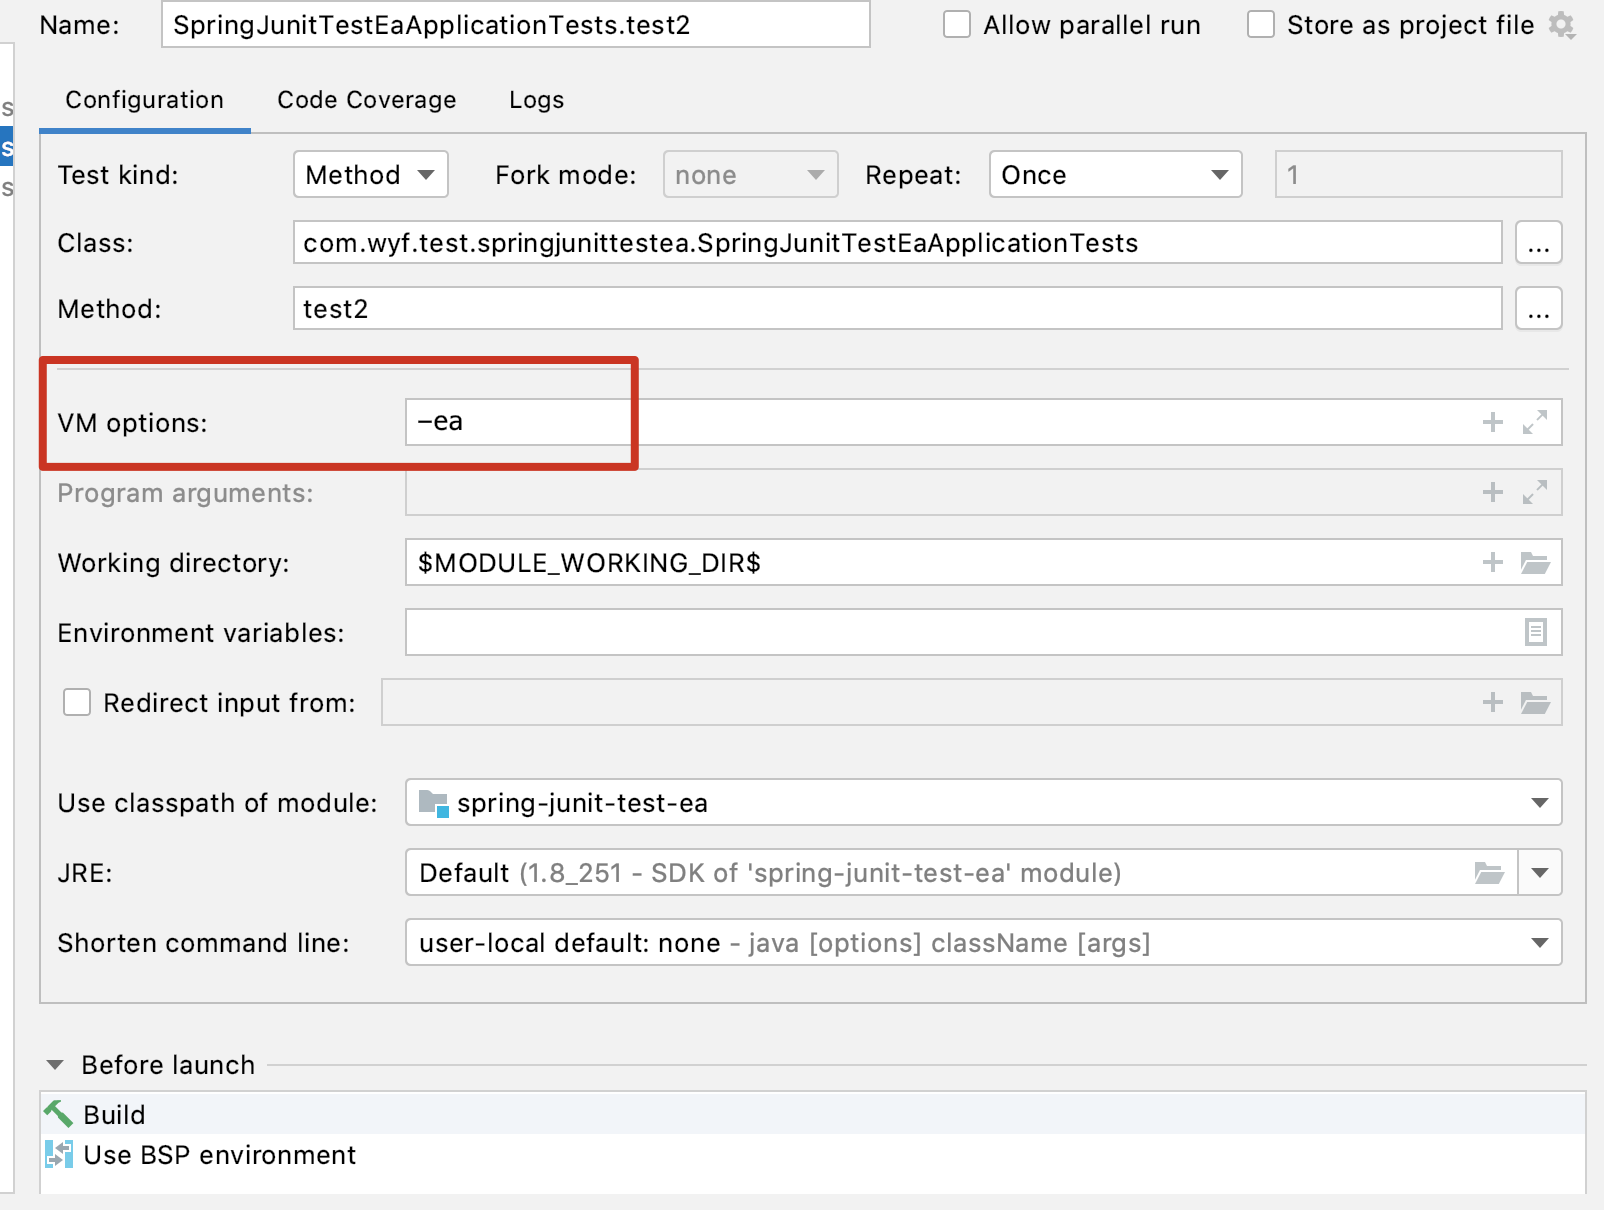Insert macro in Working directory via plus icon
This screenshot has width=1604, height=1210.
(1493, 562)
